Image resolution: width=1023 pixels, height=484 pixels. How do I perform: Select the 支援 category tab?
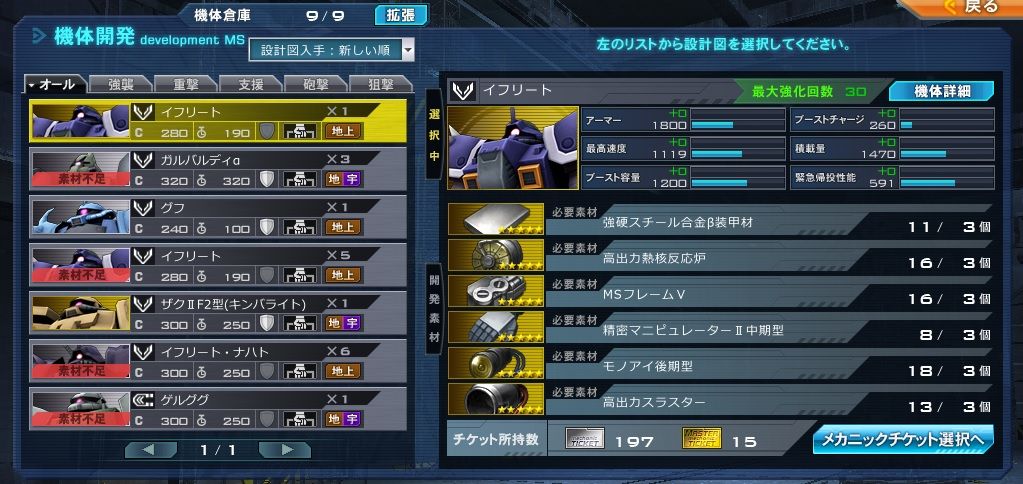251,83
